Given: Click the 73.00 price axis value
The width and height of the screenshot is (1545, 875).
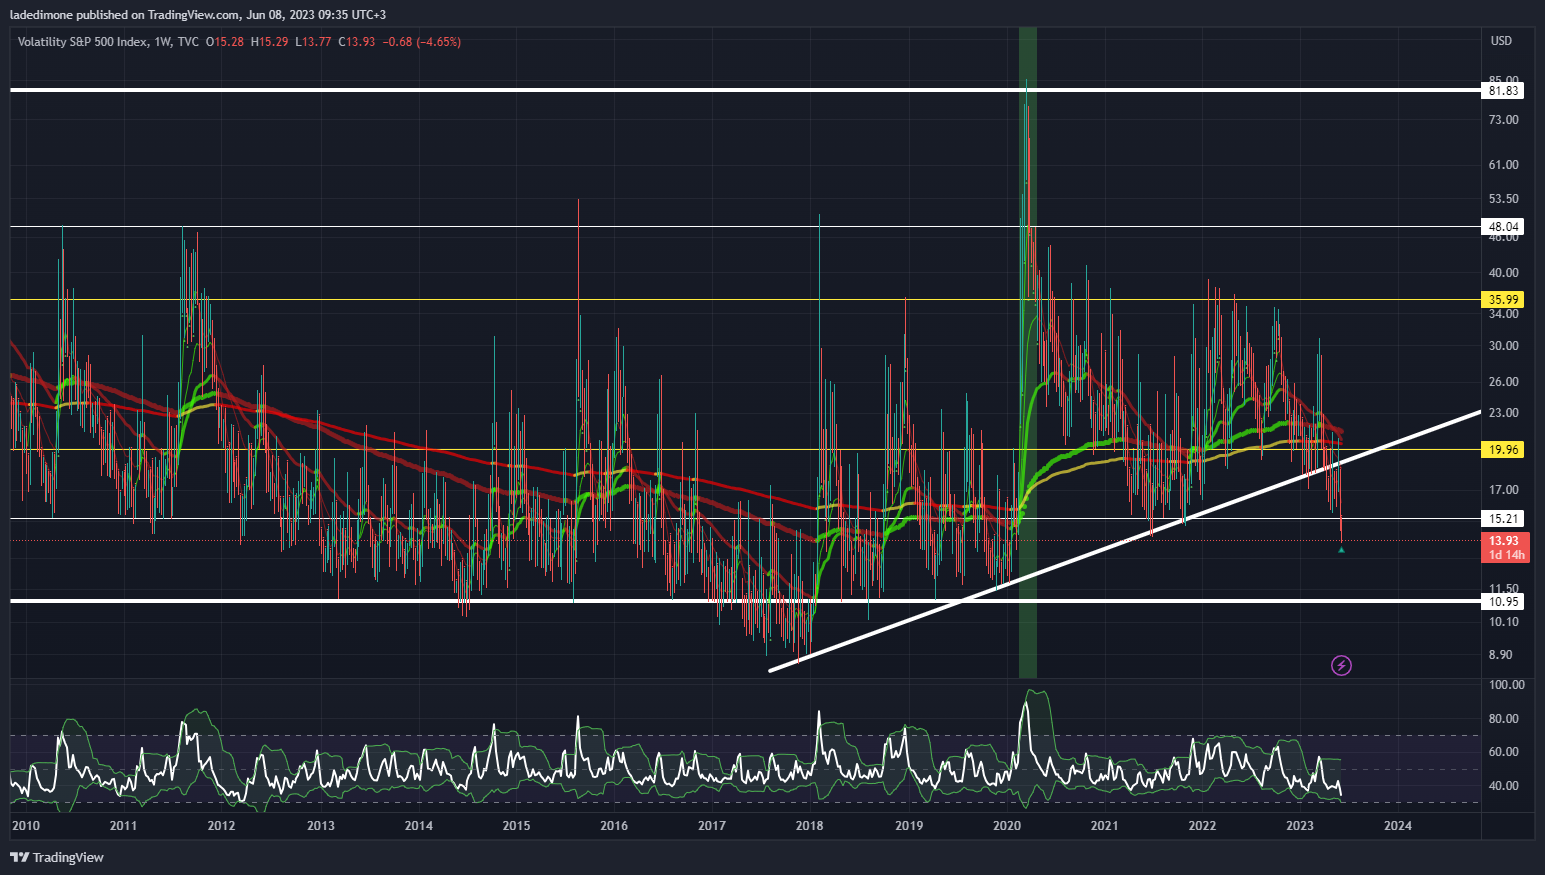Looking at the screenshot, I should click(x=1503, y=120).
